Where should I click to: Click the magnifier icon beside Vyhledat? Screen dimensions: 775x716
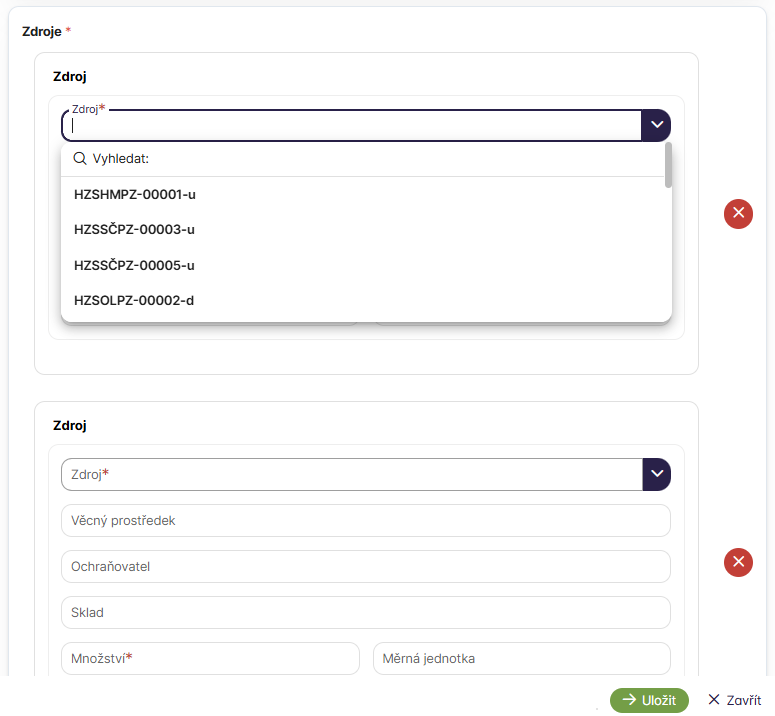click(x=80, y=158)
